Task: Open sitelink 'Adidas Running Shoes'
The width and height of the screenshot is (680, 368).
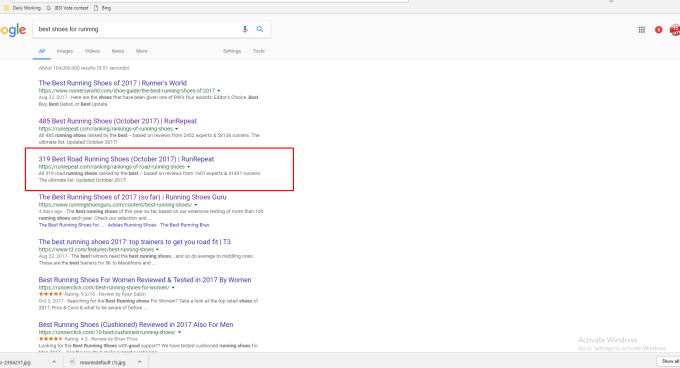Action: point(132,225)
